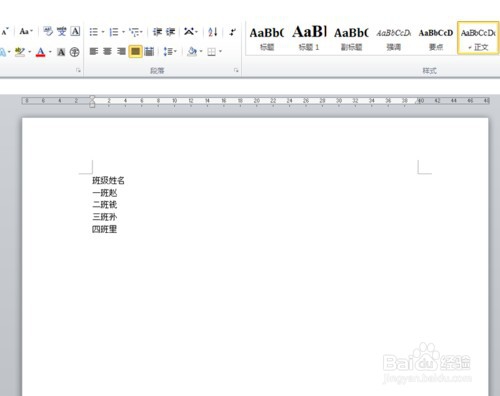Apply the 强调 emphasis style
Image resolution: width=500 pixels, height=396 pixels.
394,38
